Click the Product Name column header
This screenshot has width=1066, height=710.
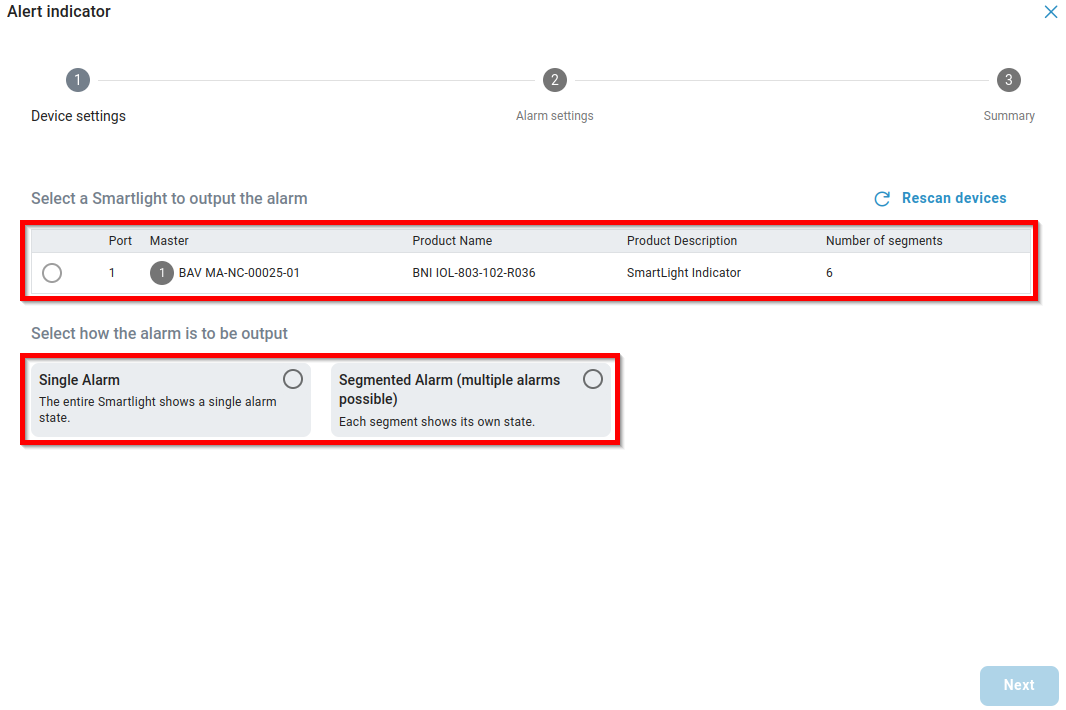[452, 241]
